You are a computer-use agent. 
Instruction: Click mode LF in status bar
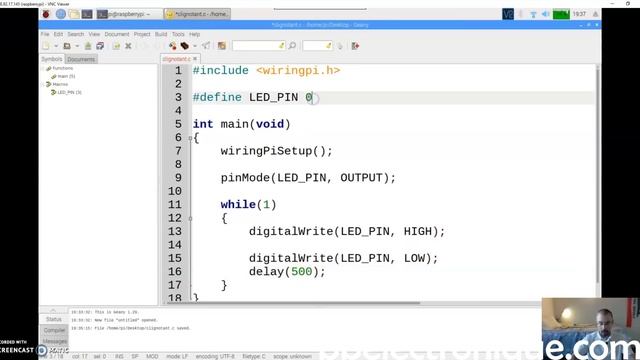coord(177,356)
